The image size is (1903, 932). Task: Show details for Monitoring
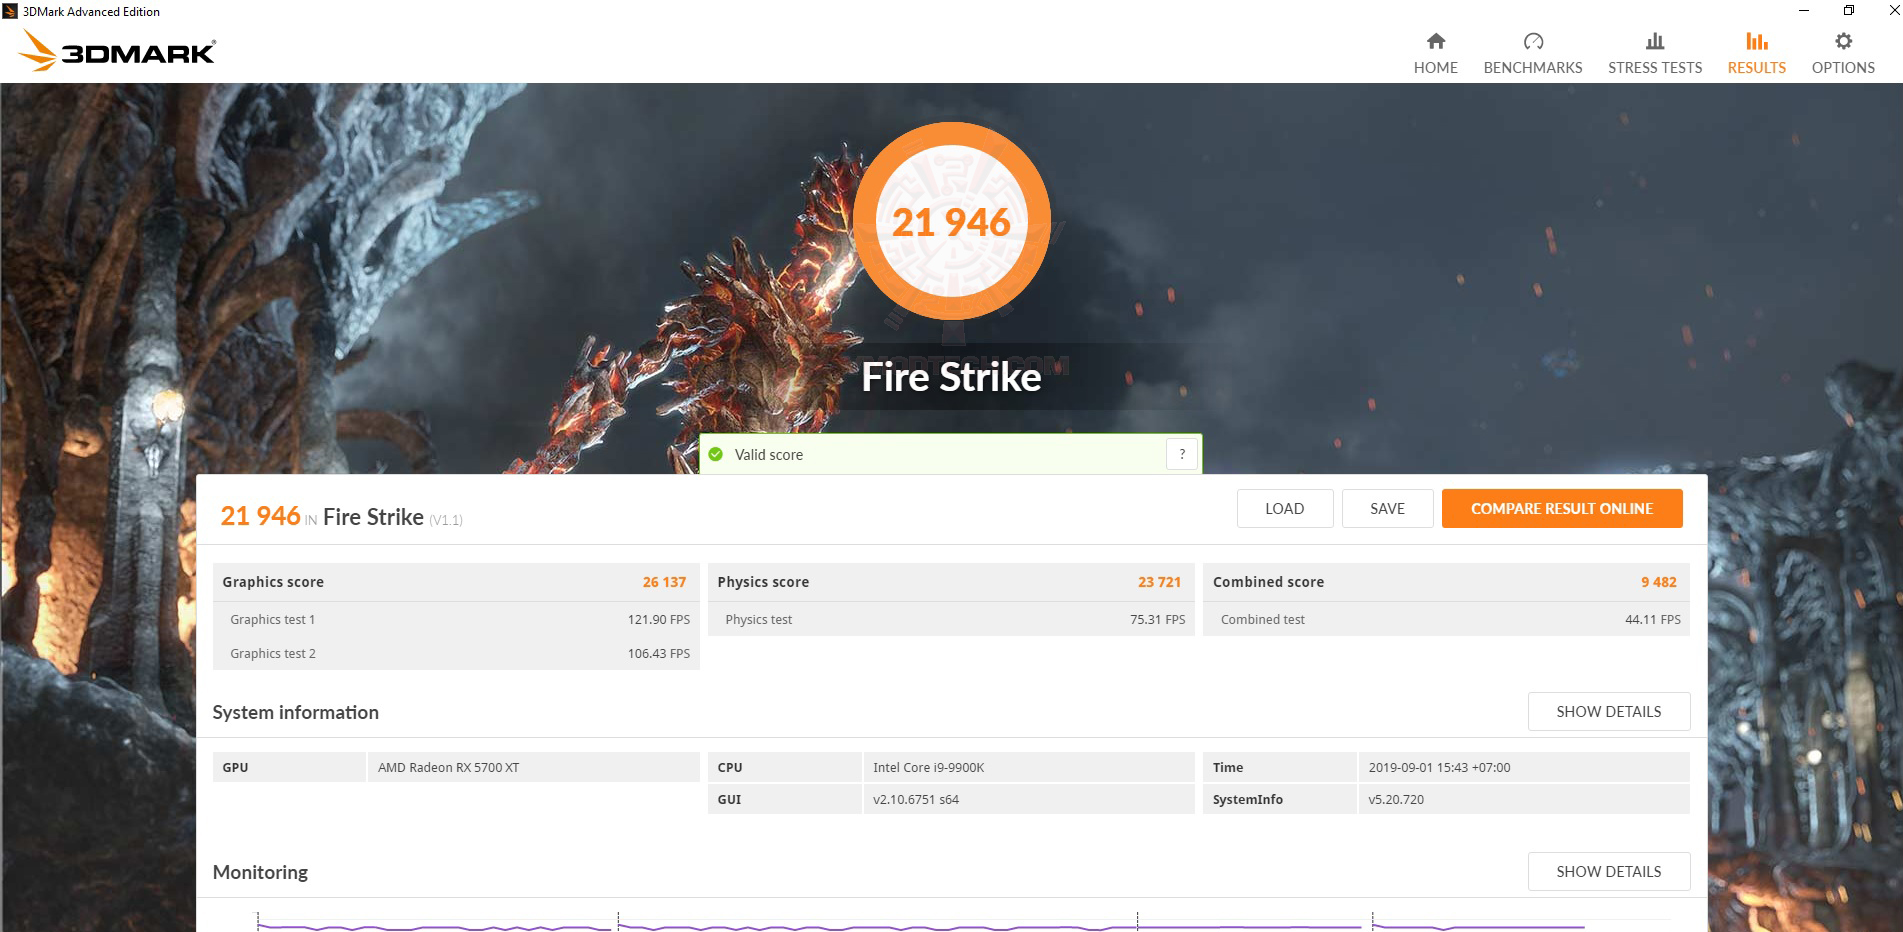click(x=1608, y=871)
